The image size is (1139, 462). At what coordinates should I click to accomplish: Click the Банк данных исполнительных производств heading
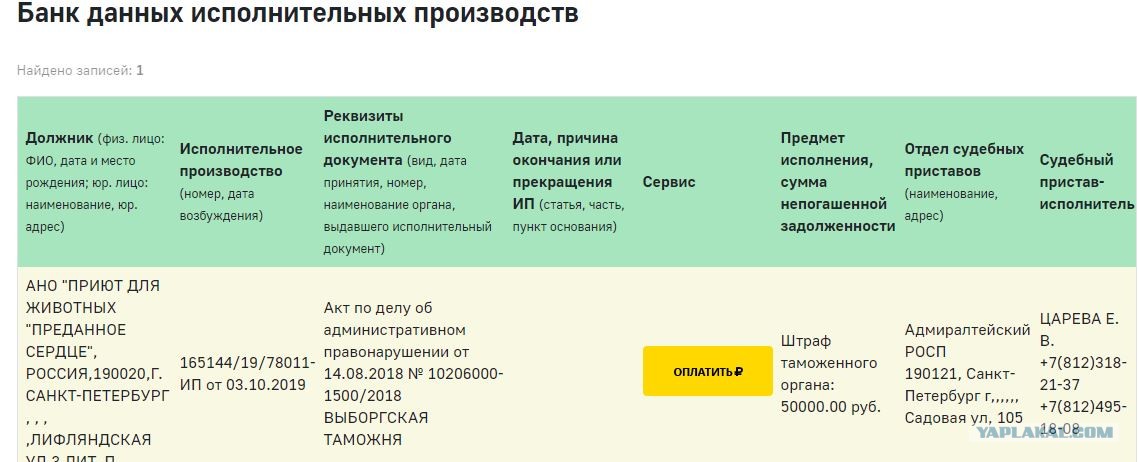point(298,13)
